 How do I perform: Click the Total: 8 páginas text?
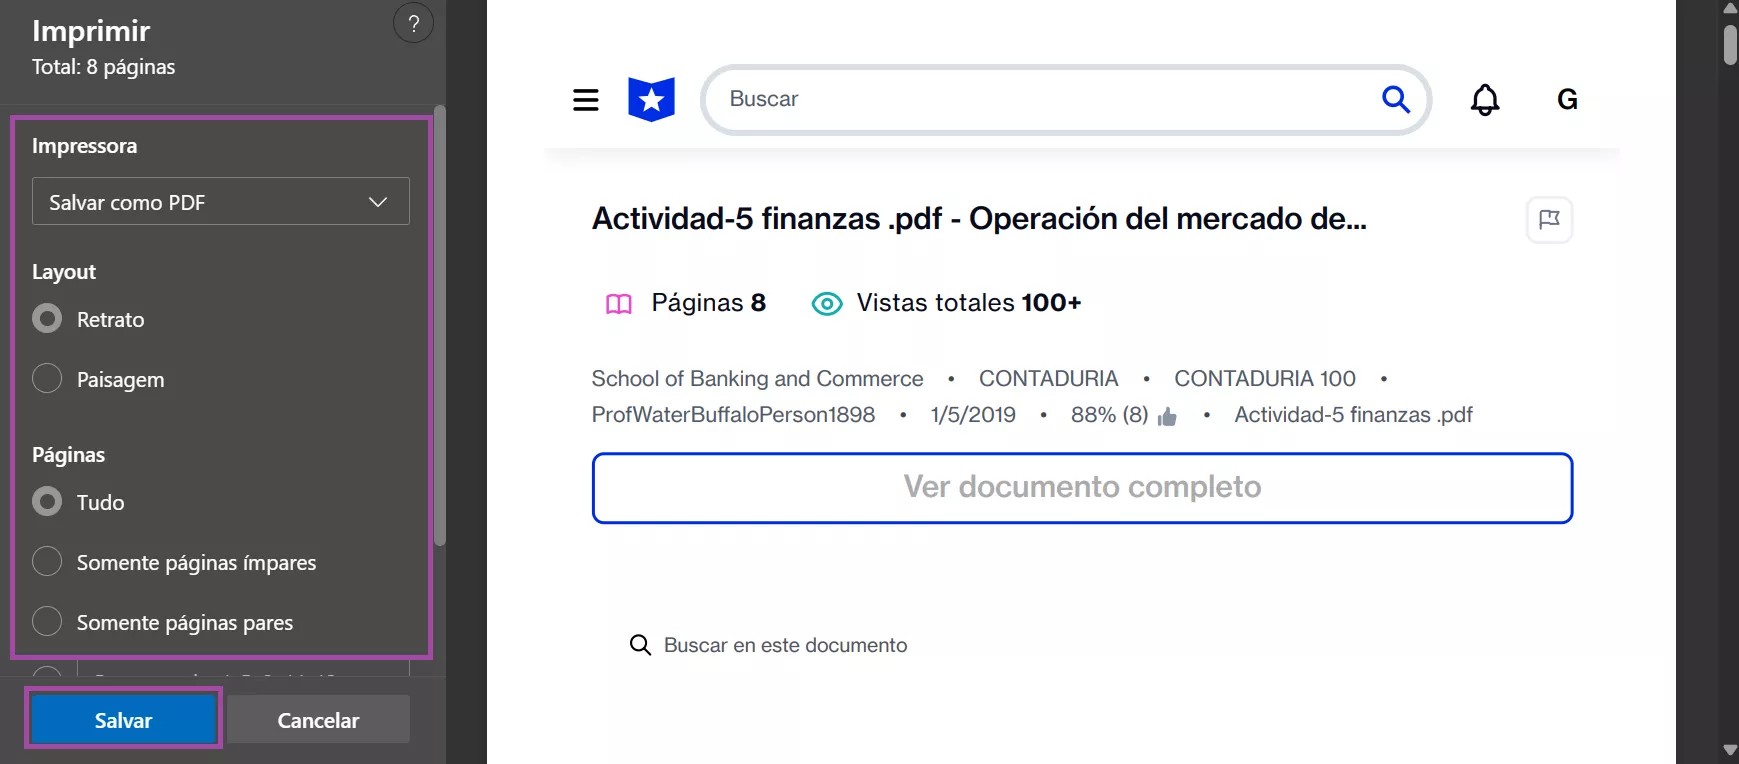coord(103,67)
